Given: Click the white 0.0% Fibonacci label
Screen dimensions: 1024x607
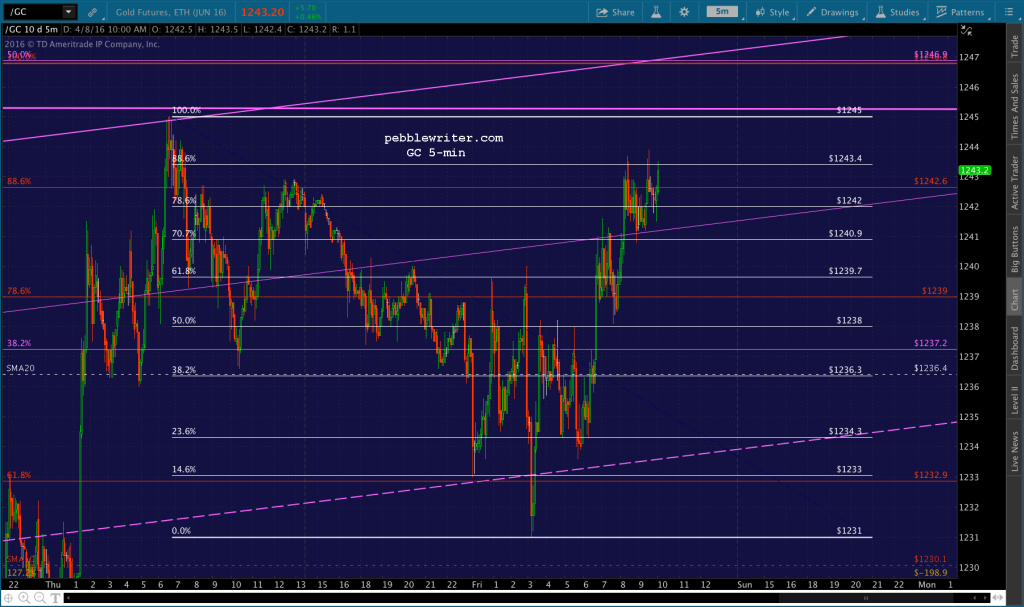Looking at the screenshot, I should [181, 531].
